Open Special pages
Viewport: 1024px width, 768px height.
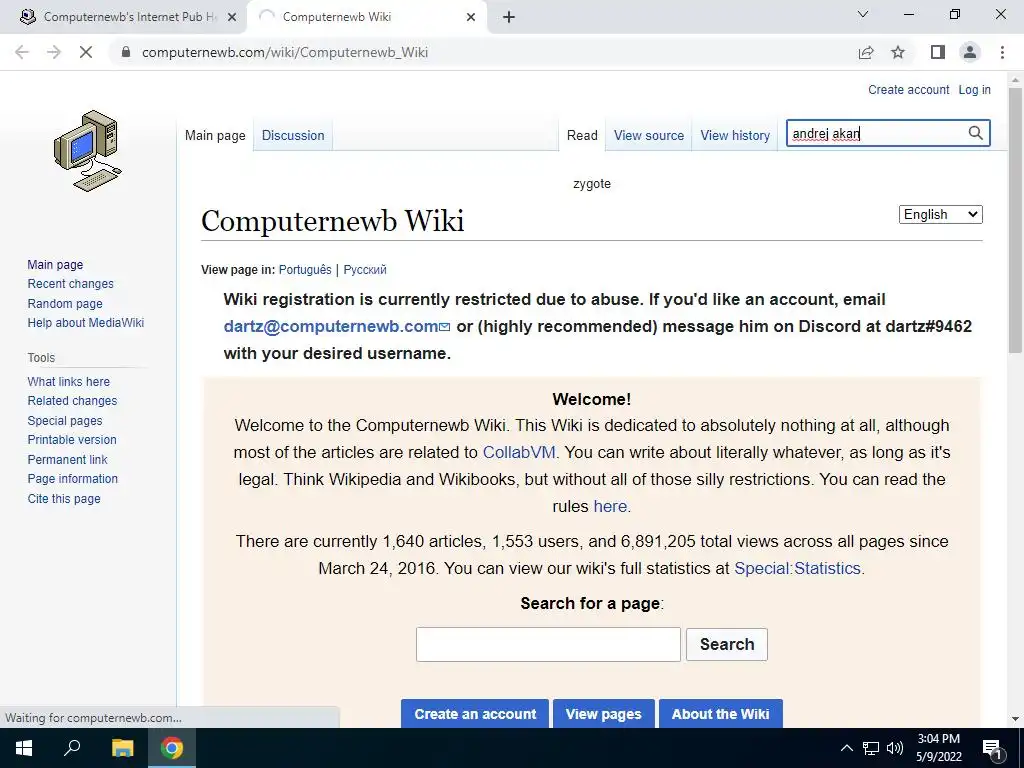65,421
